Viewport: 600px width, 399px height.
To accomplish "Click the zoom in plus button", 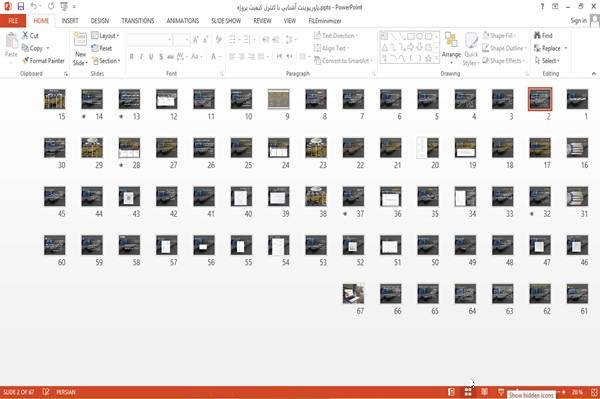I will point(564,392).
